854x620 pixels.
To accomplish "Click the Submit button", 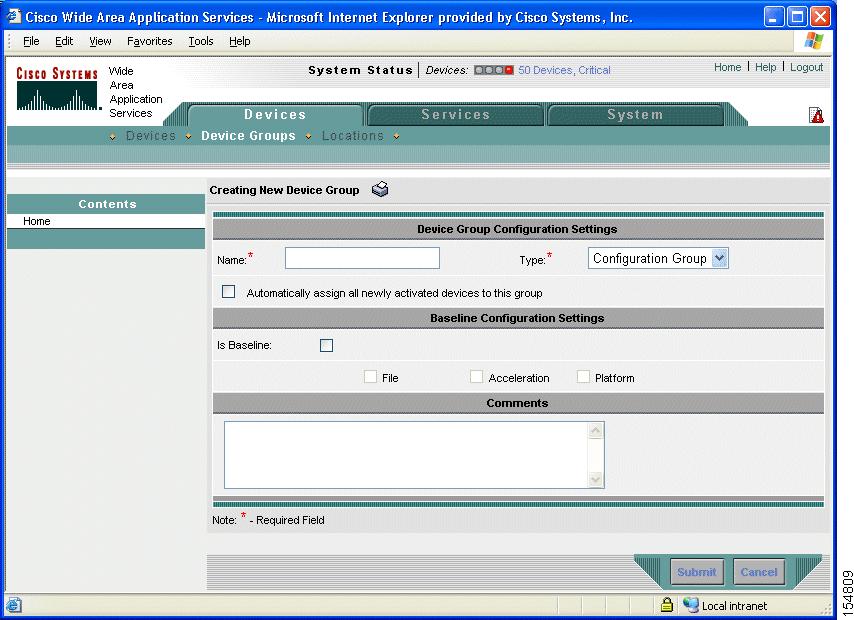I will pyautogui.click(x=697, y=572).
